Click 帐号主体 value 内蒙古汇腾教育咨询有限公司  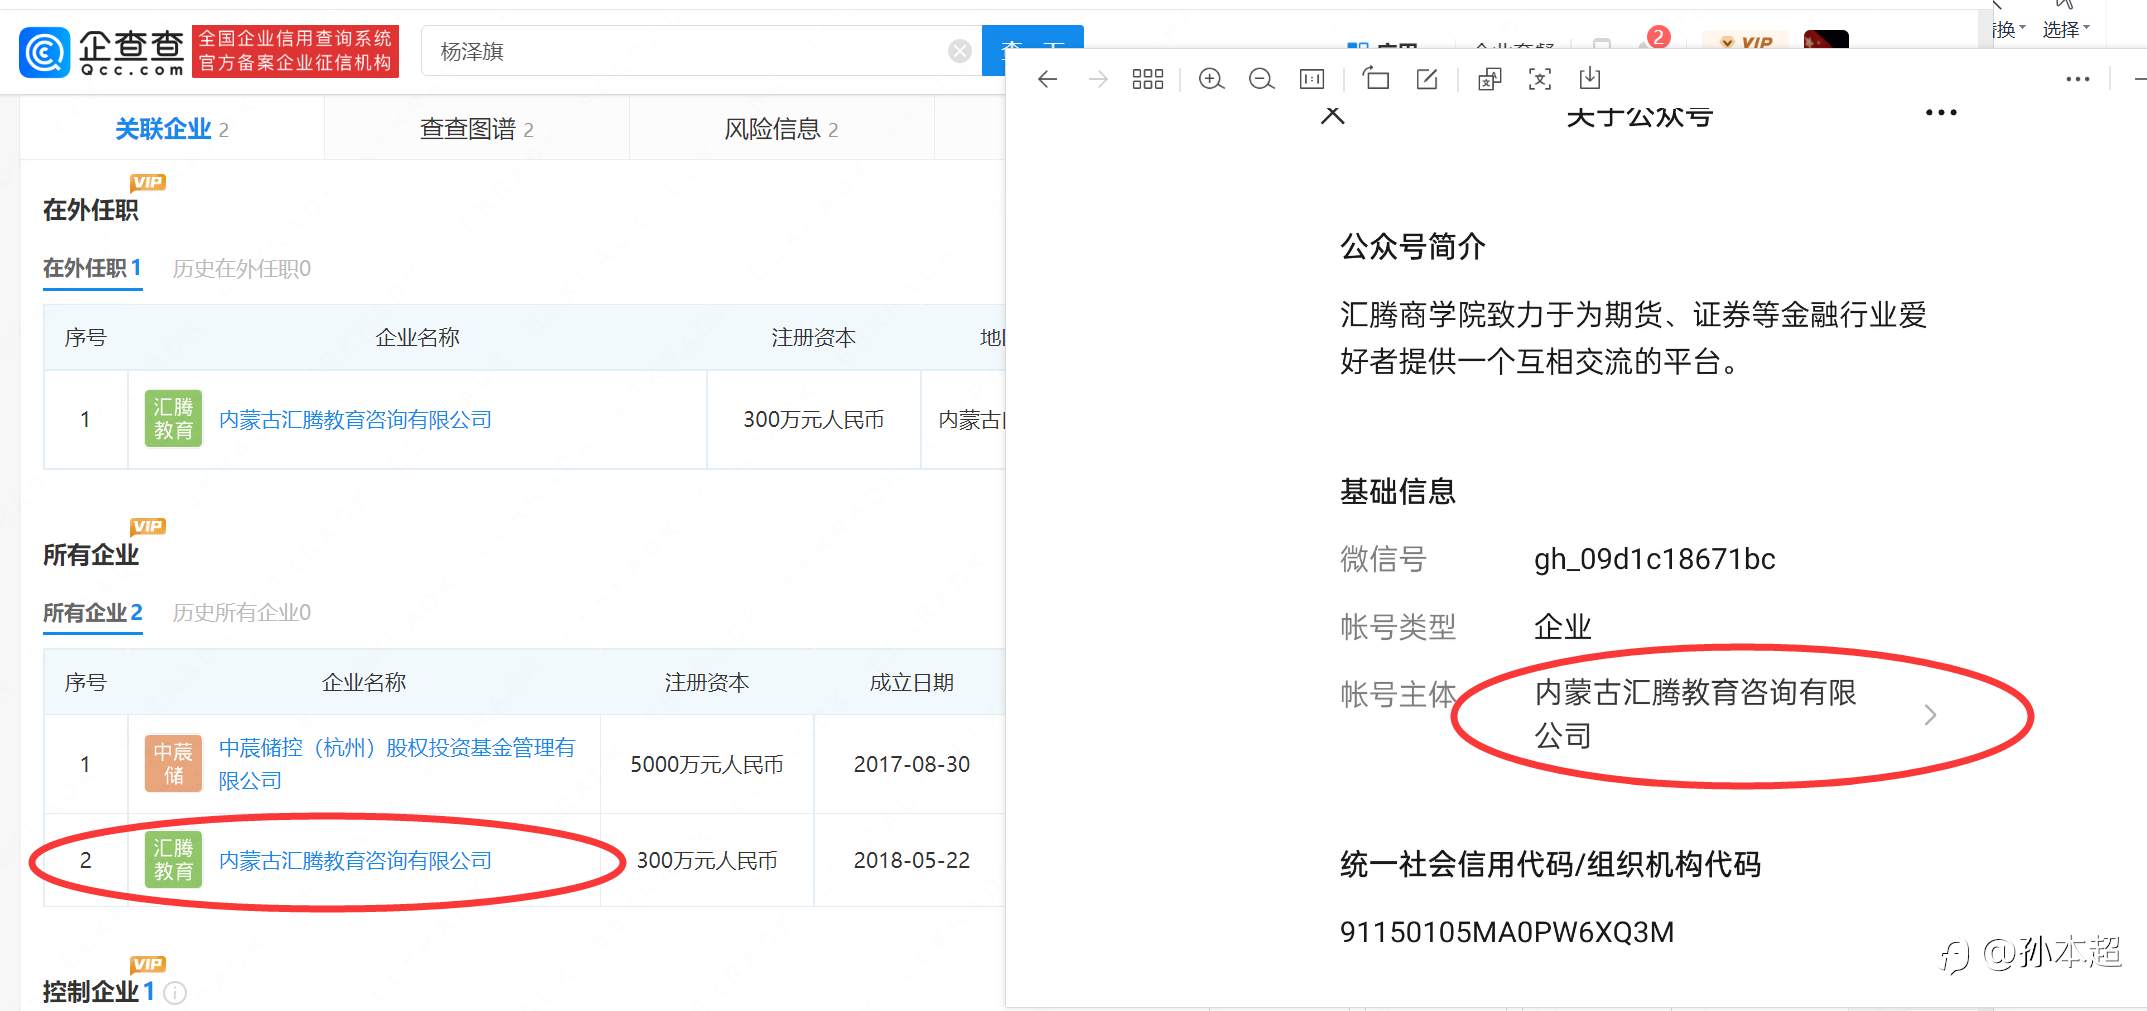(x=1695, y=714)
